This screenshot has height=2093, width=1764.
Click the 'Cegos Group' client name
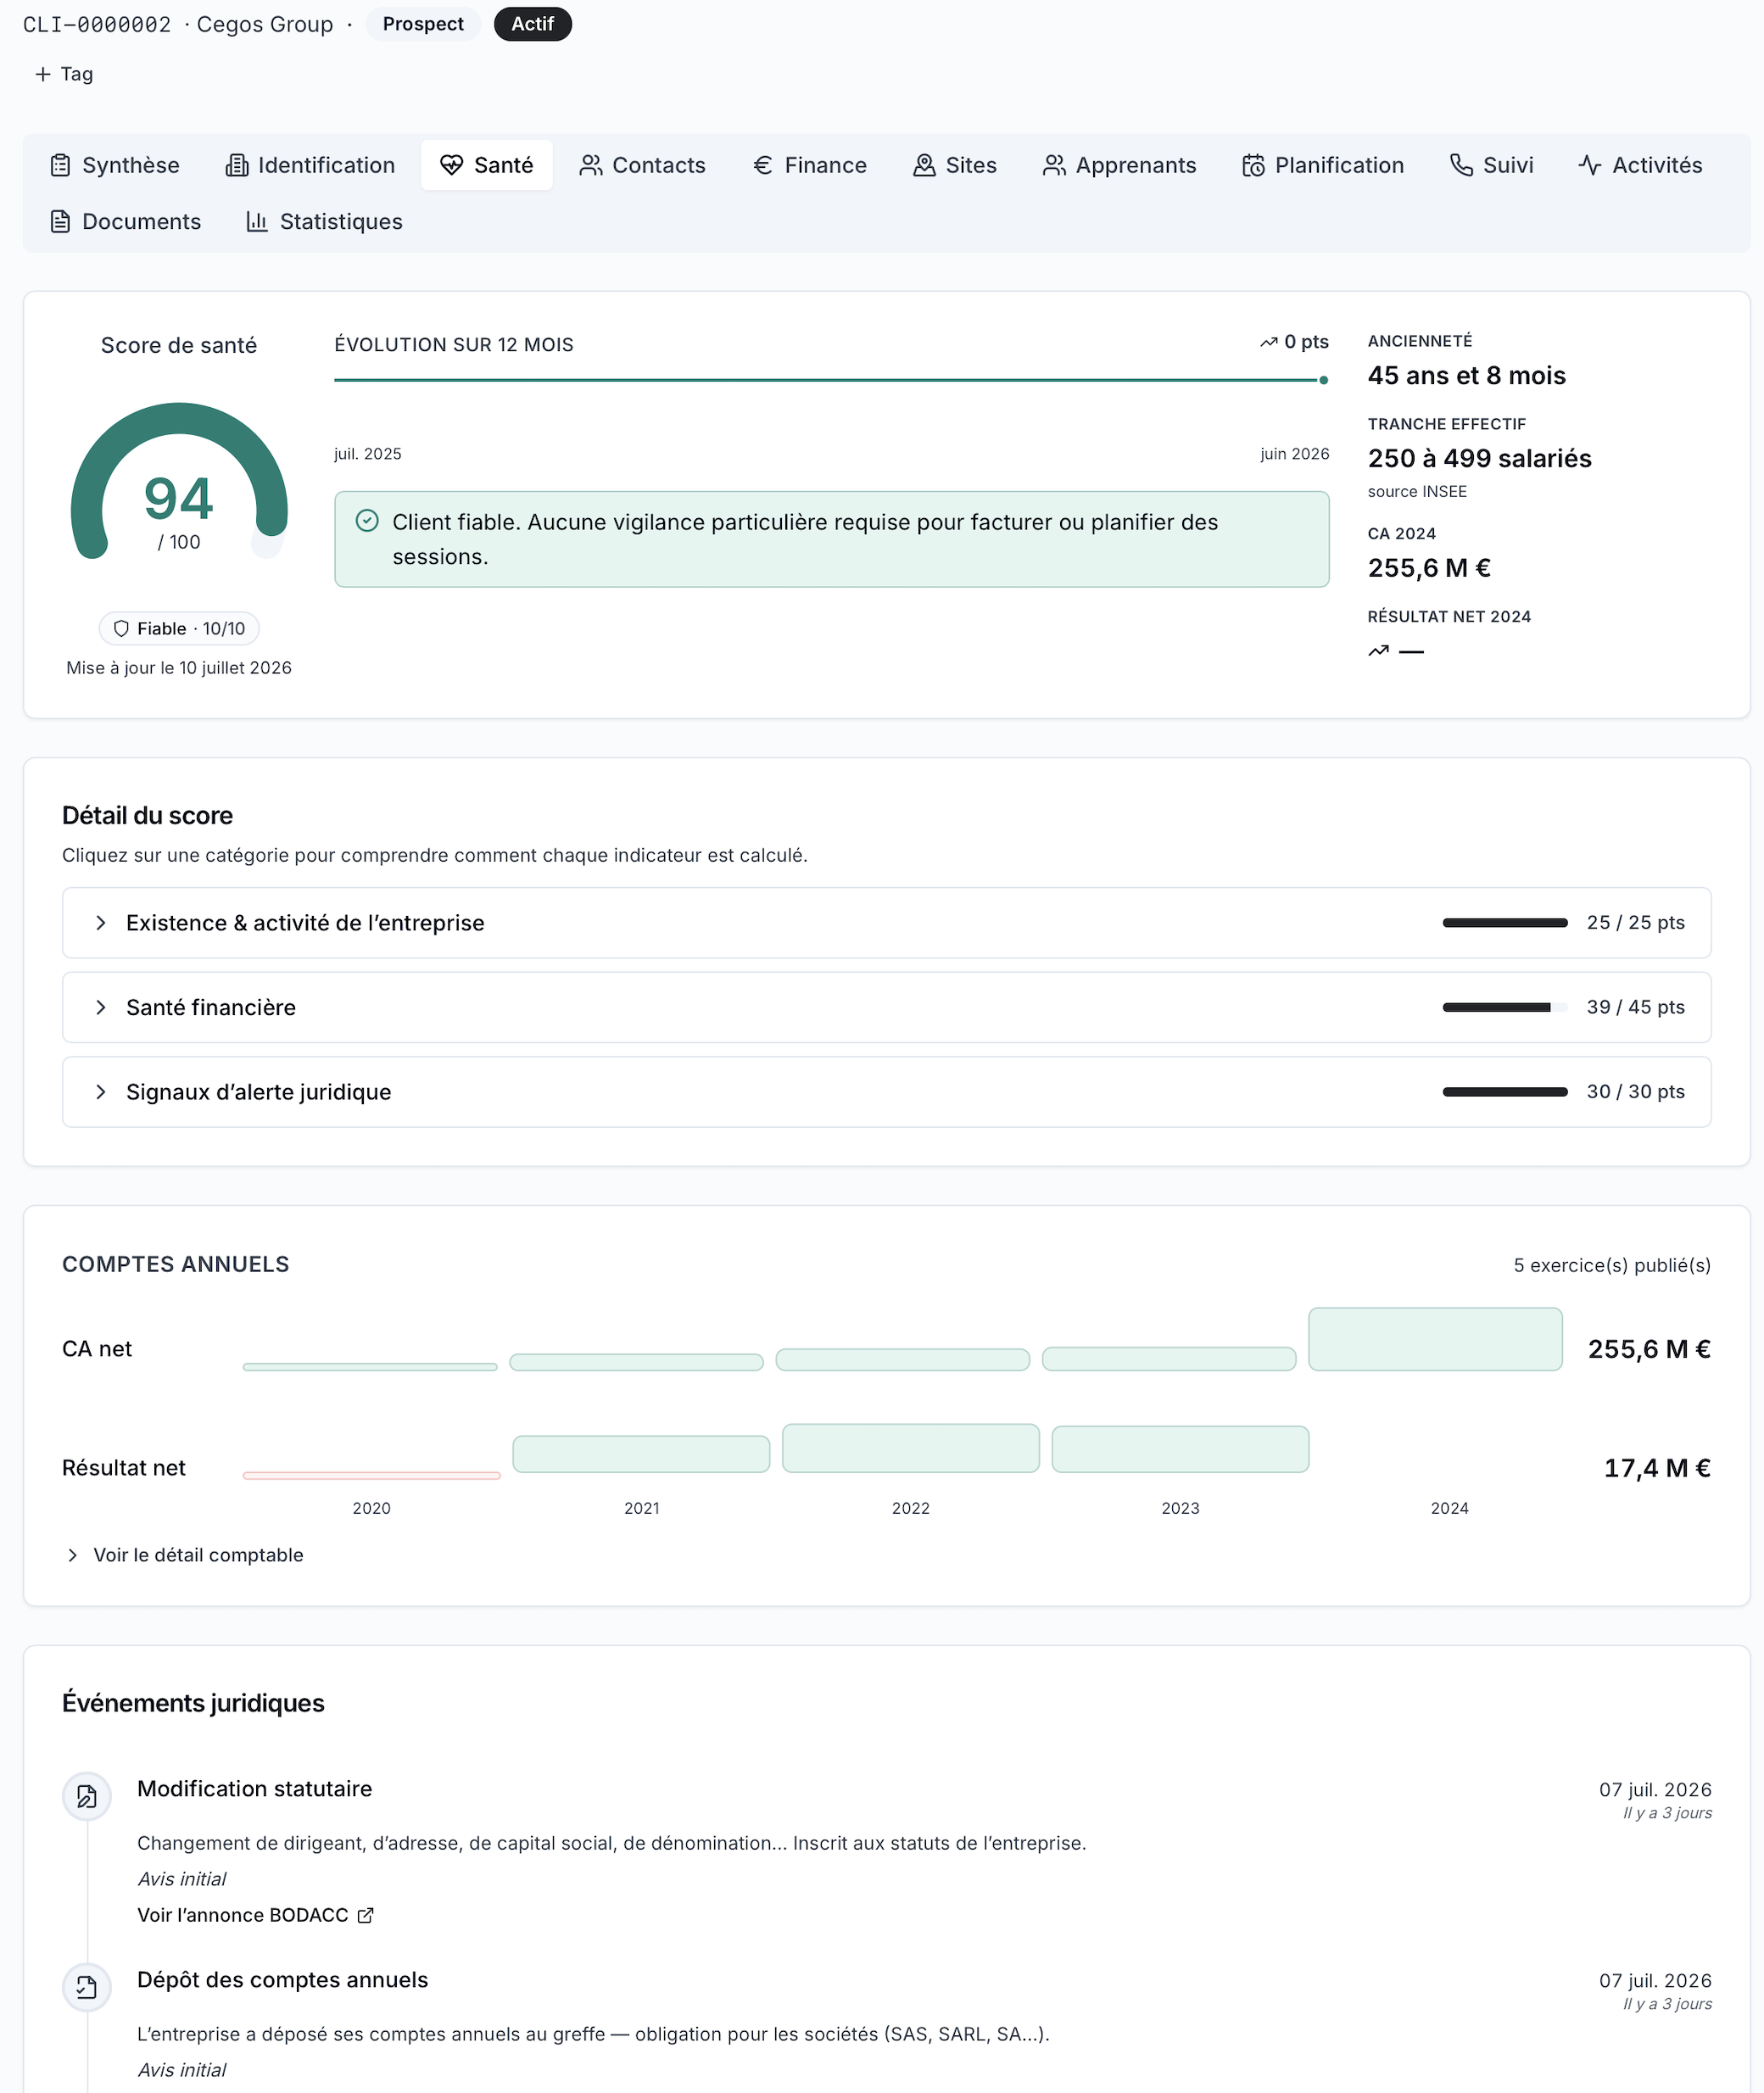[x=265, y=24]
